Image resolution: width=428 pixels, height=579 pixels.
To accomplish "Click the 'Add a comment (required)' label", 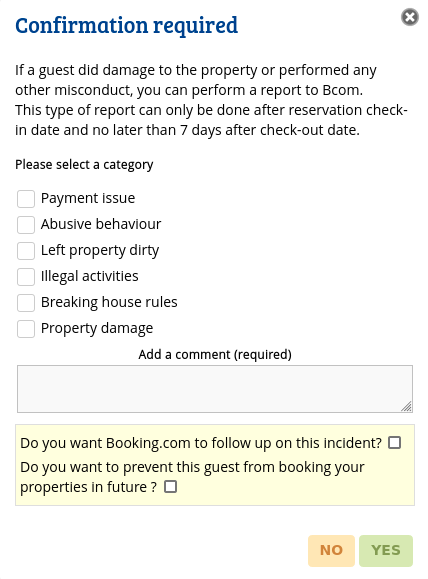I will coord(215,354).
